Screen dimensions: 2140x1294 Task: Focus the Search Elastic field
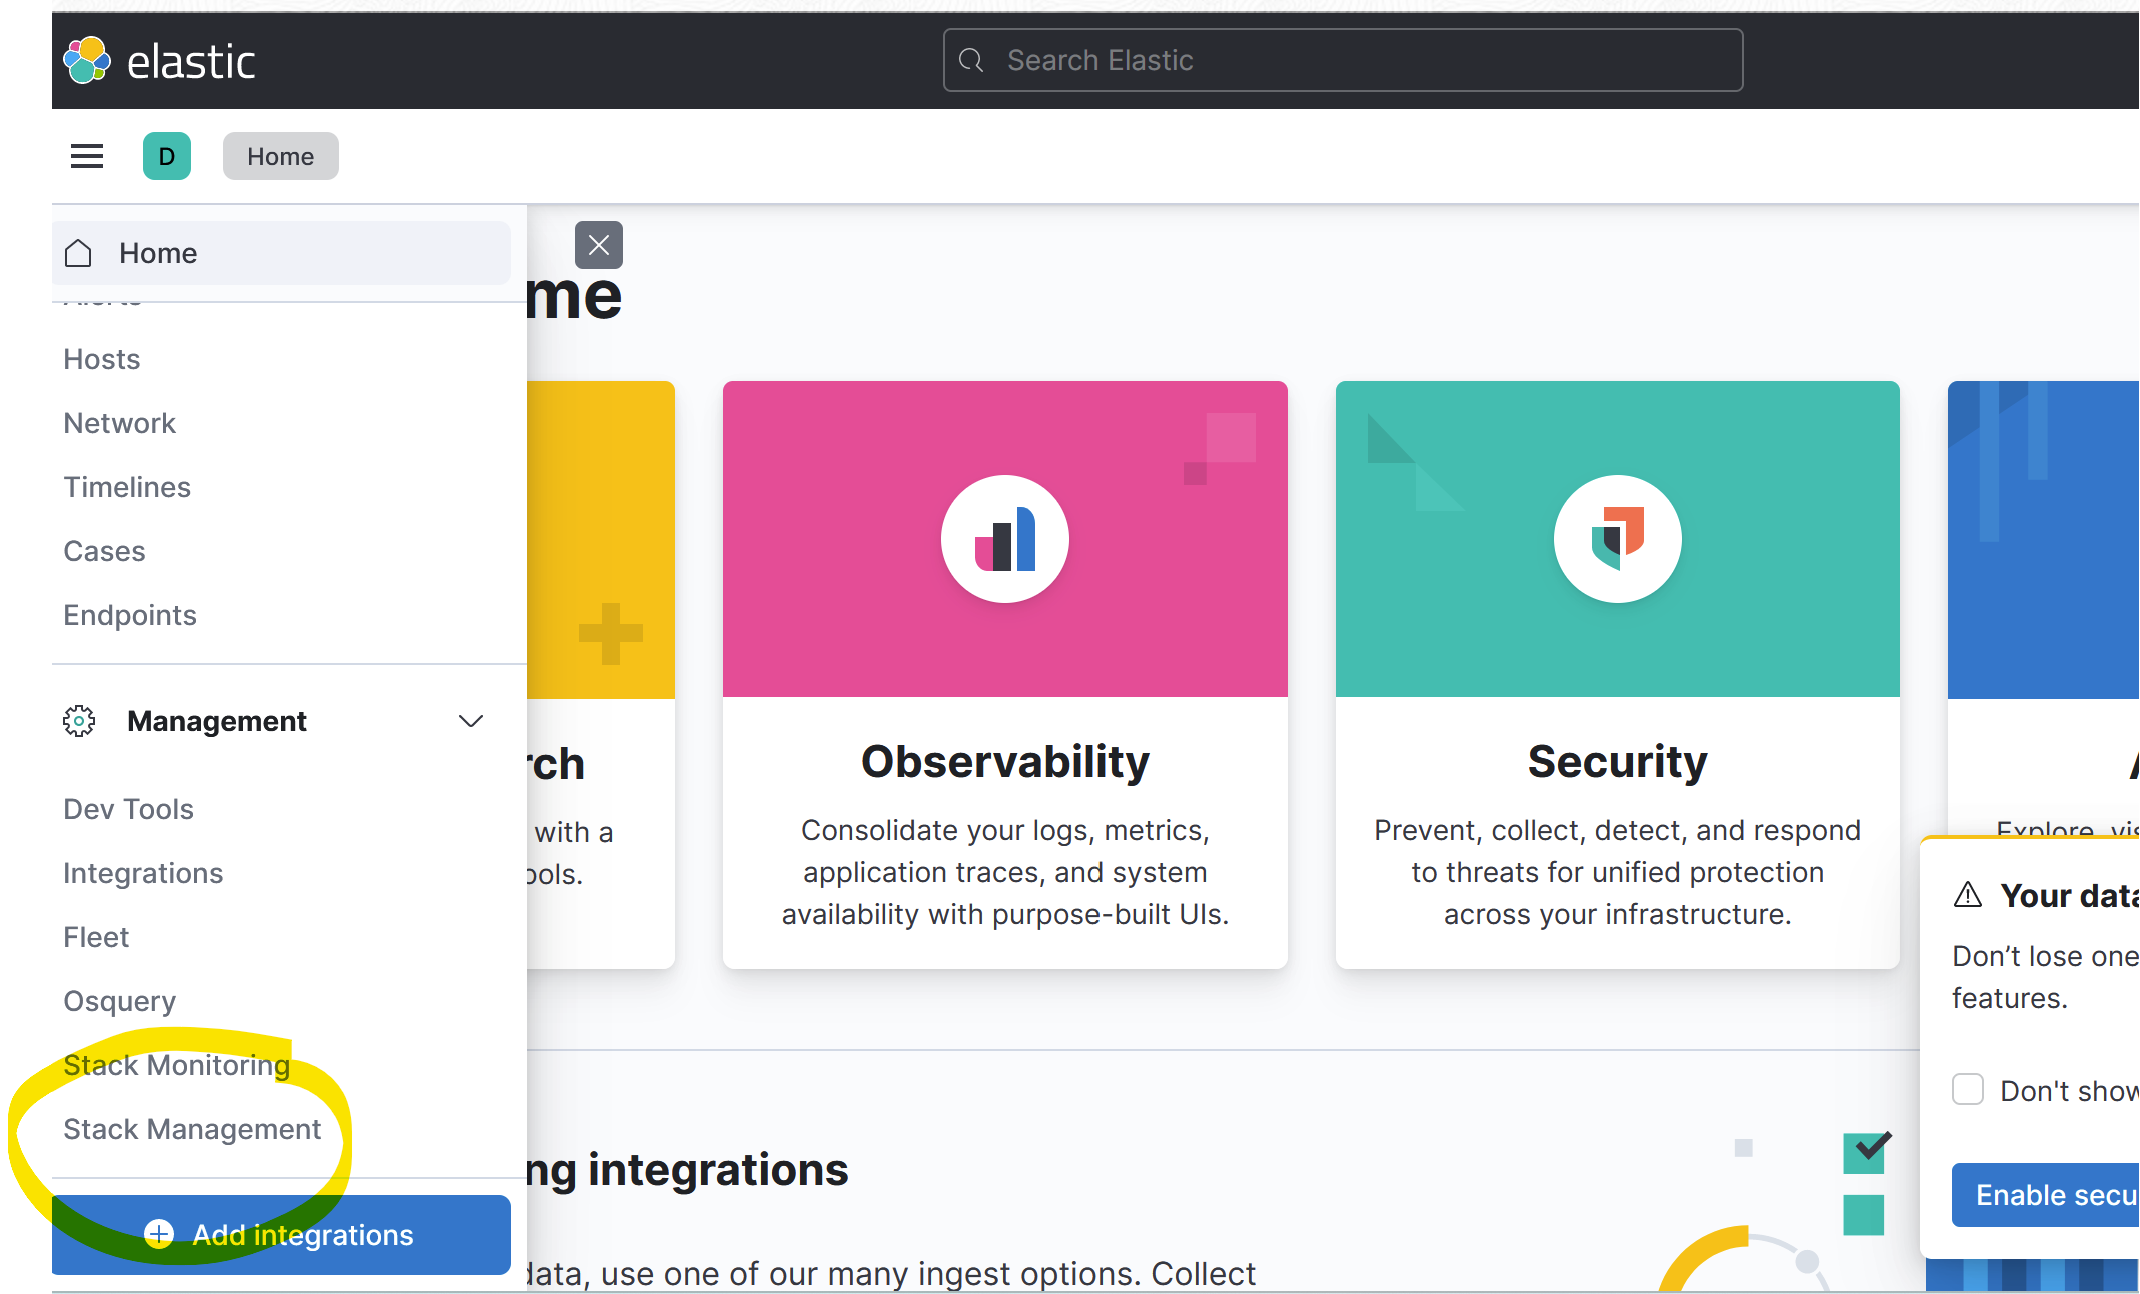(x=1342, y=60)
